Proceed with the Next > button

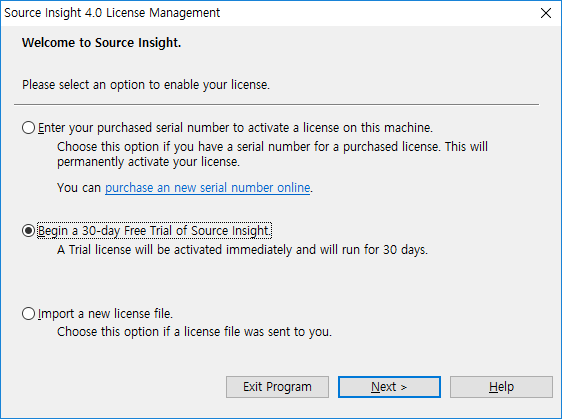[x=389, y=387]
